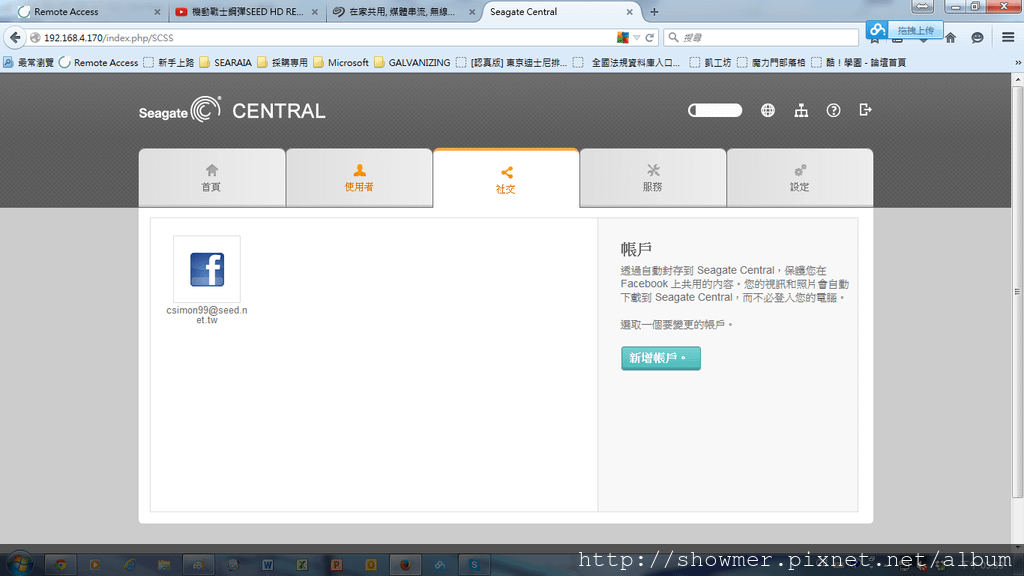Open the 魔力門部落格 bookmark
The height and width of the screenshot is (576, 1024).
coord(771,63)
